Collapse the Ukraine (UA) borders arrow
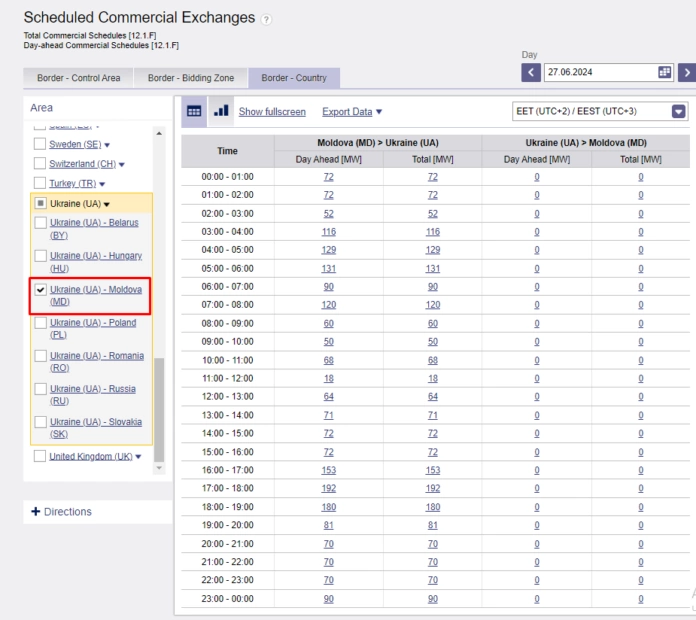Screen dimensions: 696x620 107,204
